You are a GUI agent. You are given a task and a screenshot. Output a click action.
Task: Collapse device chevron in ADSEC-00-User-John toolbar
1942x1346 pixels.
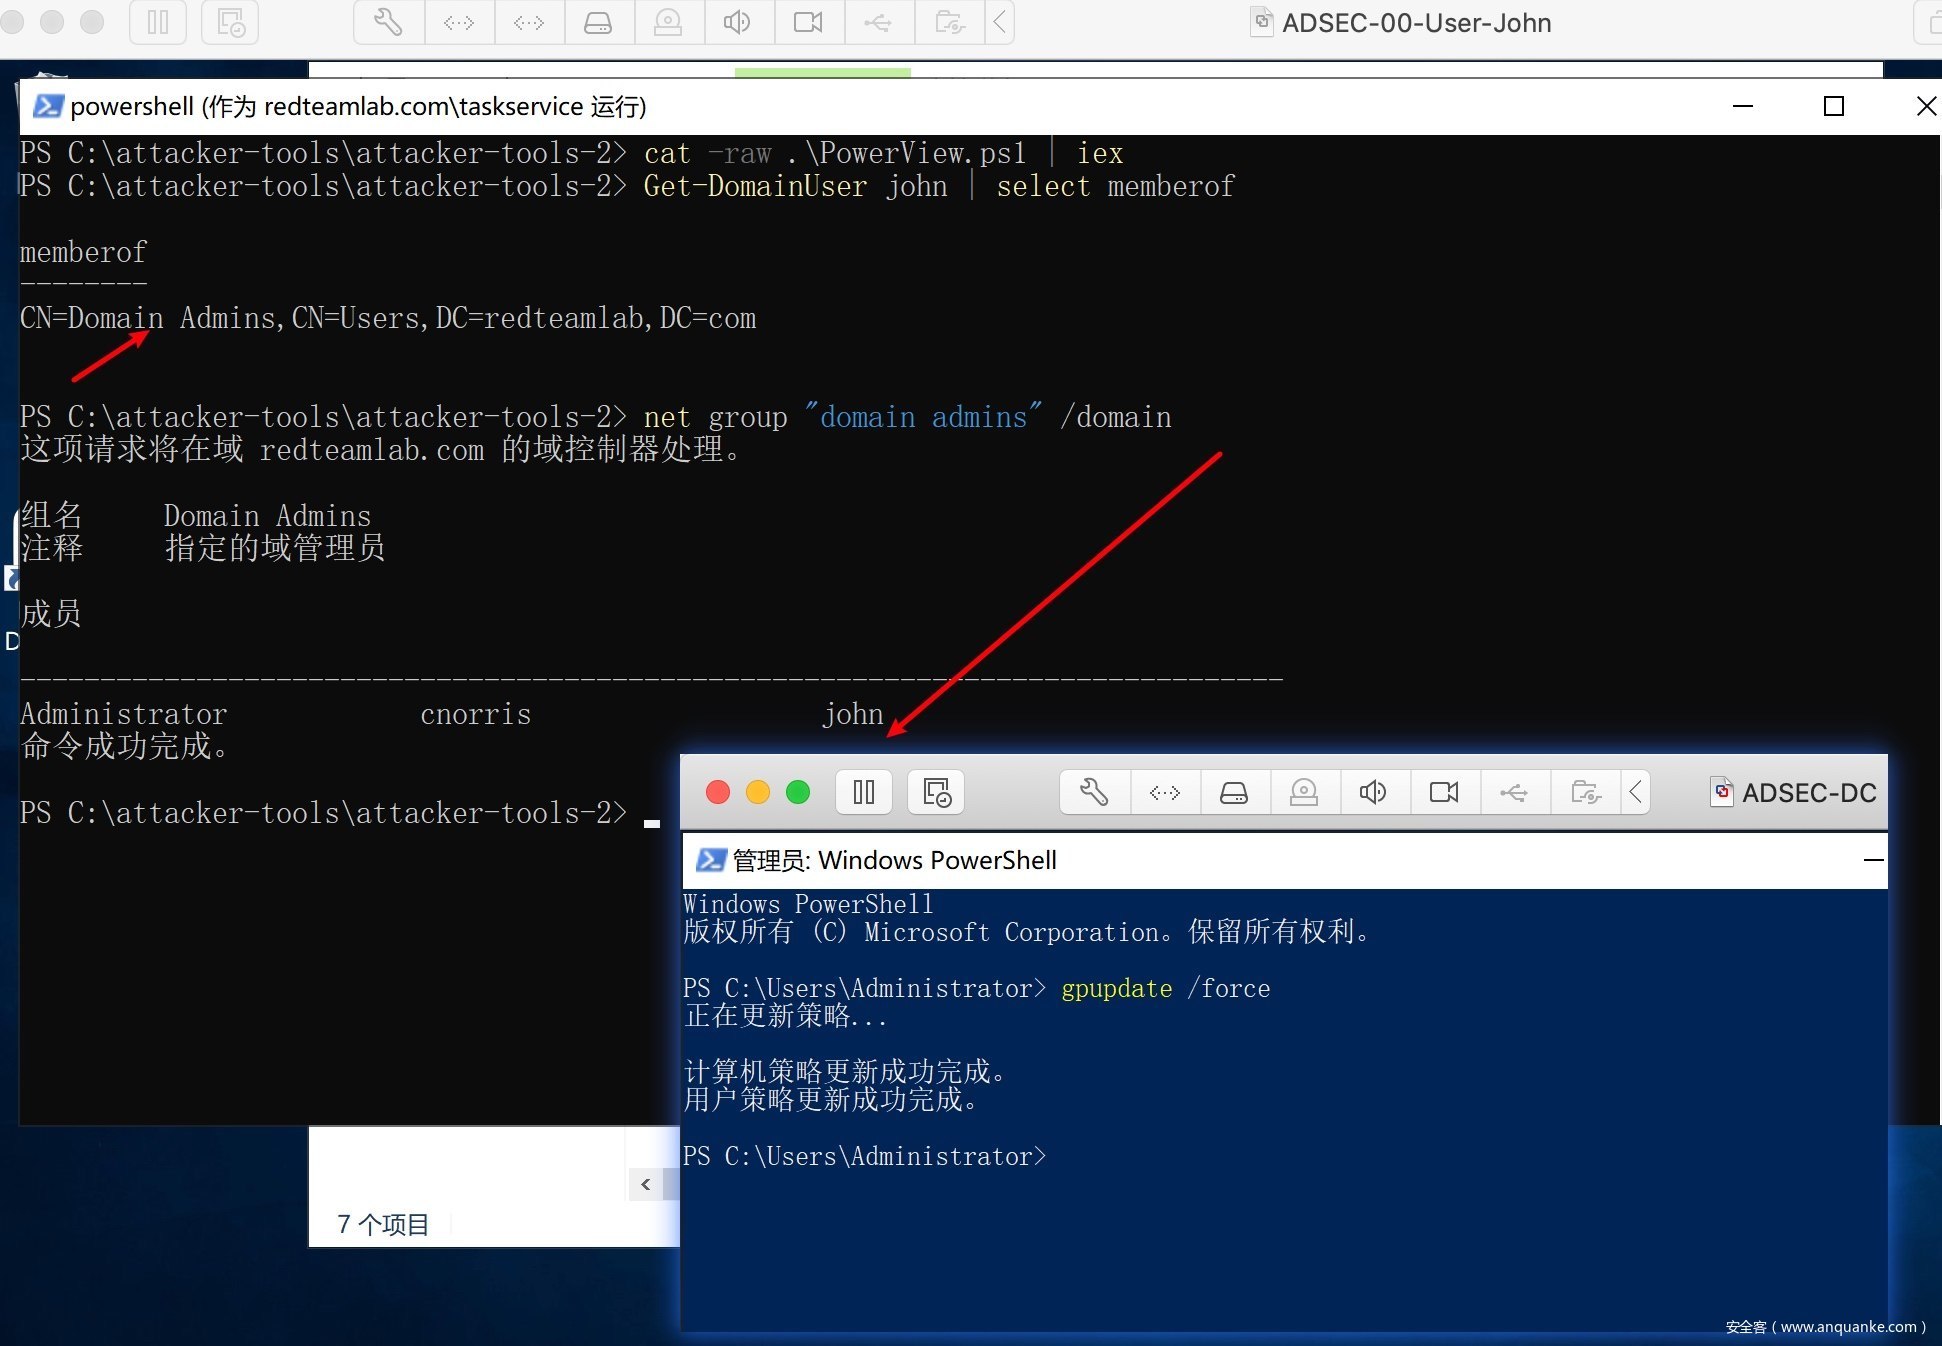(x=1000, y=22)
